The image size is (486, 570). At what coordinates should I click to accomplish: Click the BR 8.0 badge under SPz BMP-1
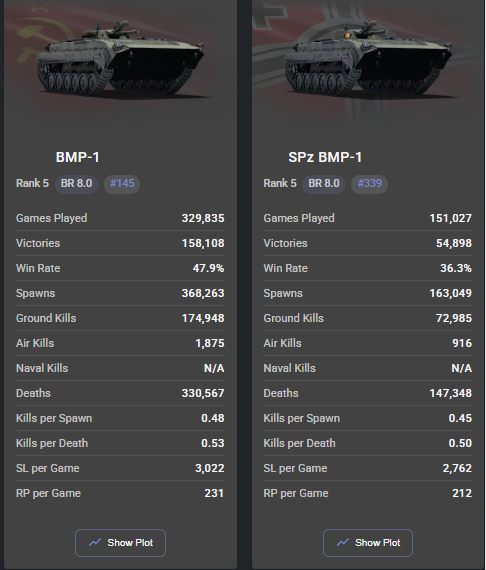pos(324,183)
